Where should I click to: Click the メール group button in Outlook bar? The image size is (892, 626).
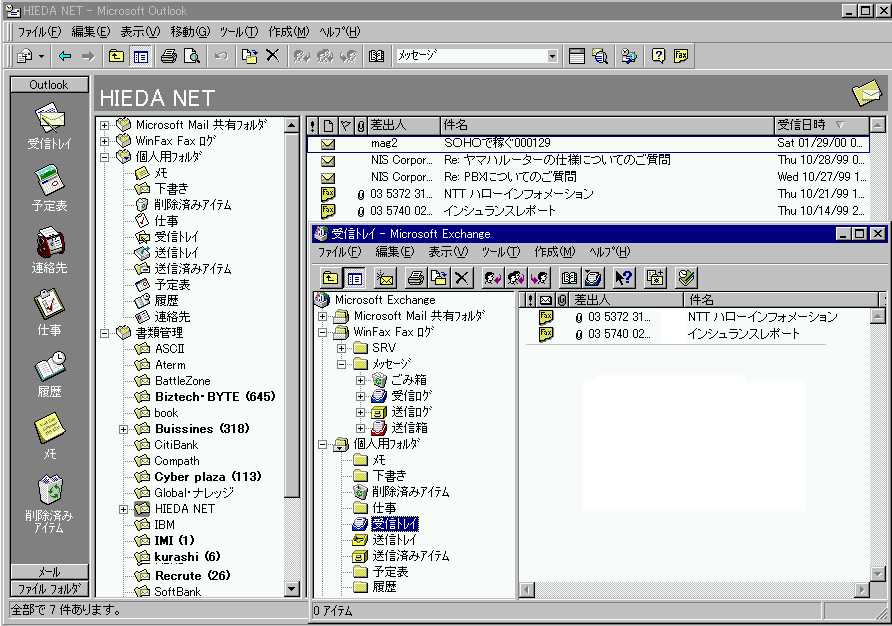click(x=49, y=572)
